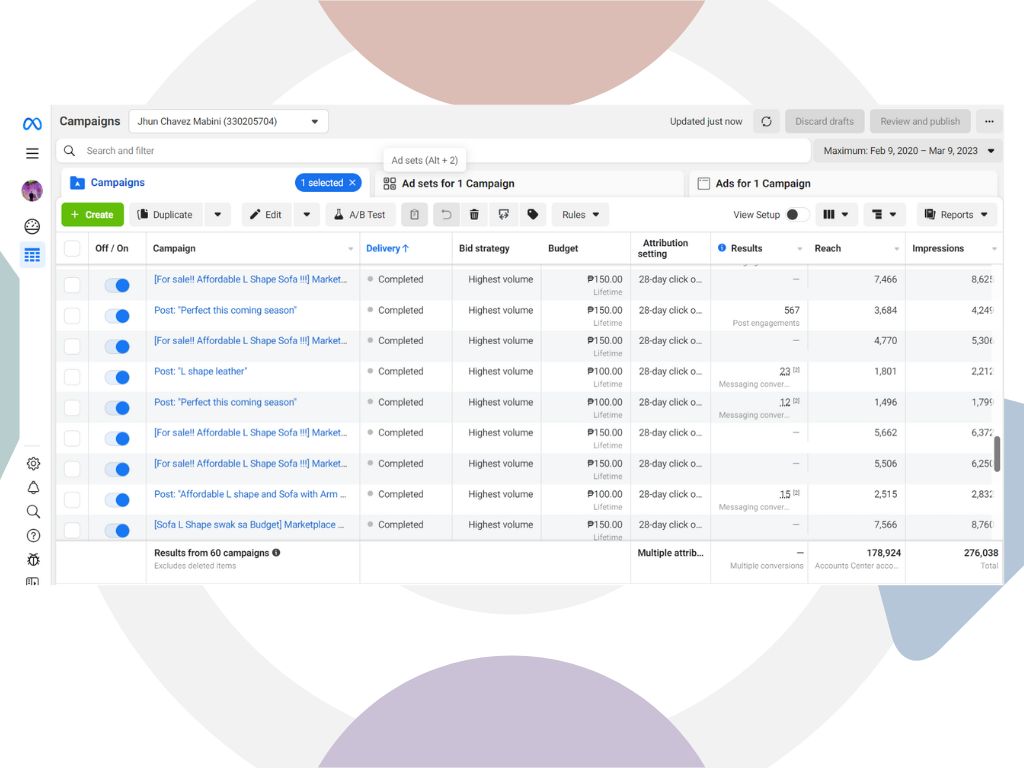
Task: Open the profile avatar in the sidebar
Action: point(32,191)
